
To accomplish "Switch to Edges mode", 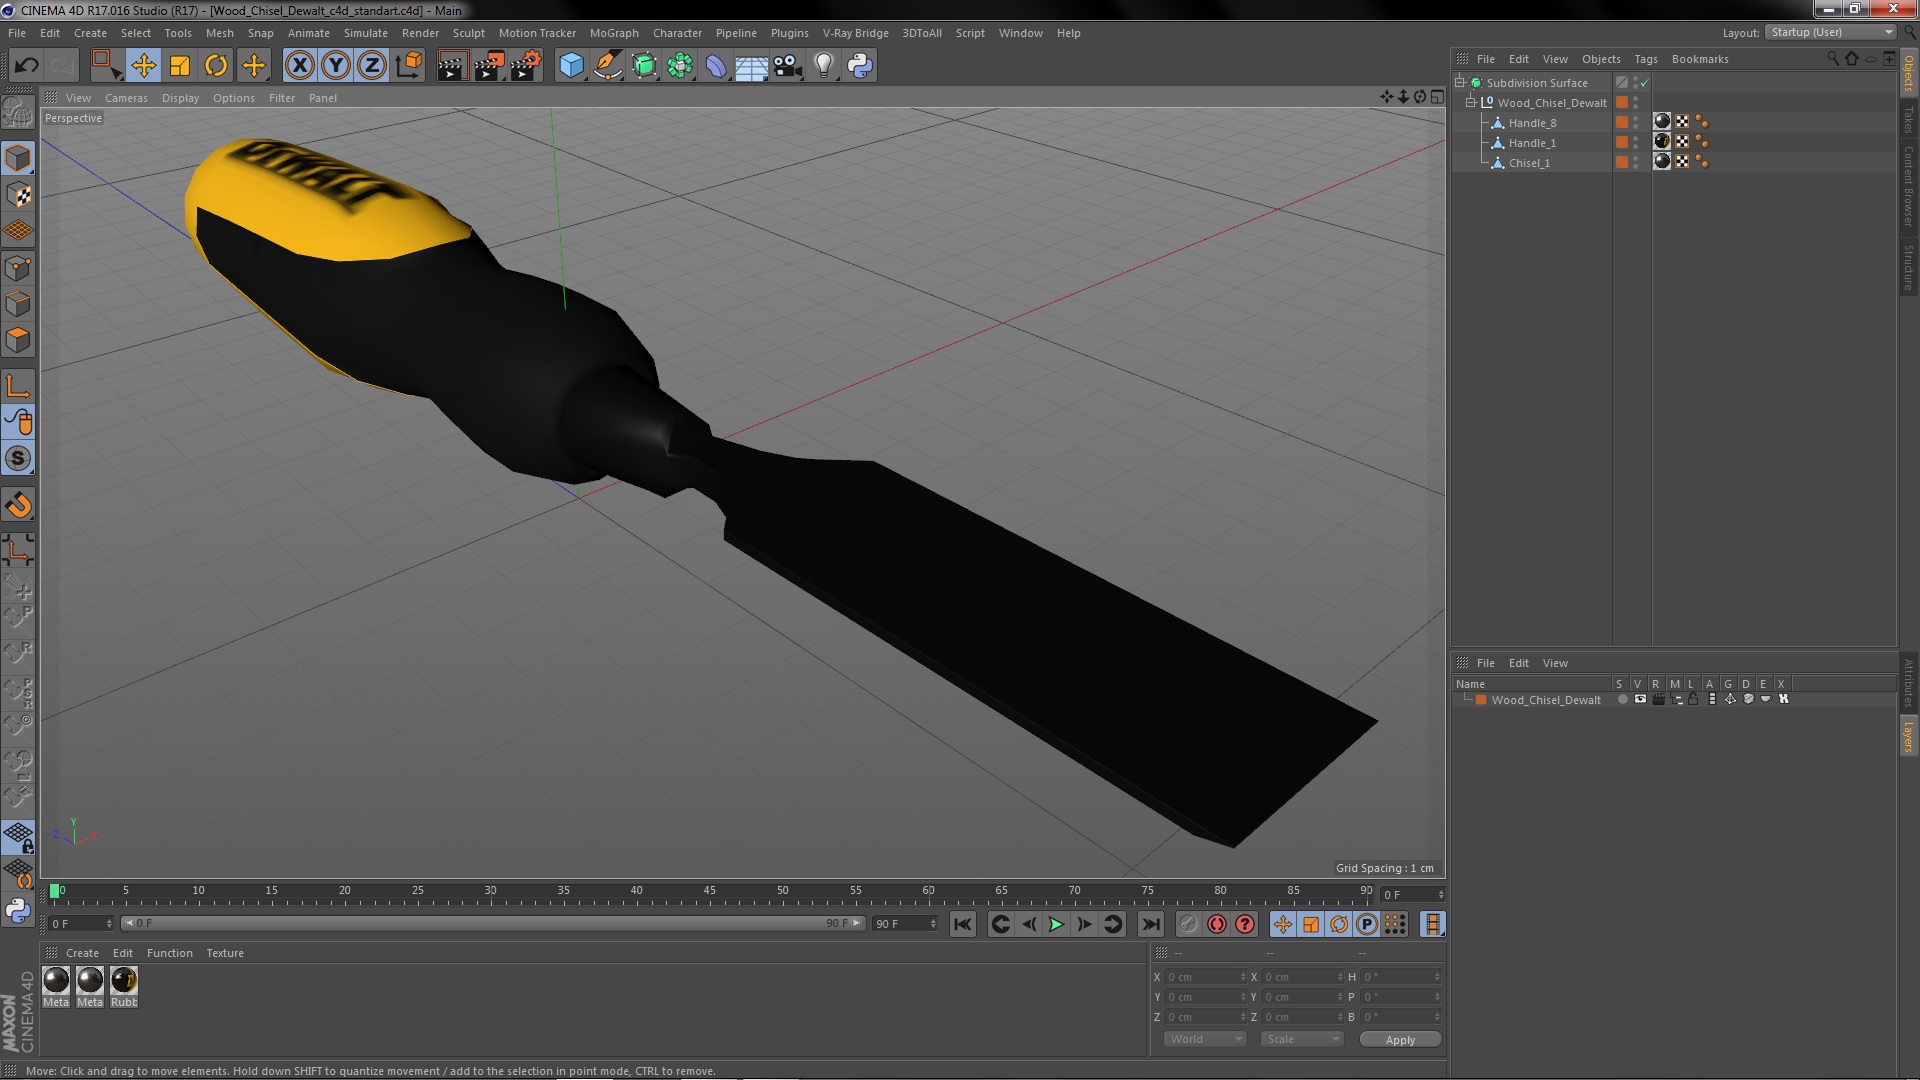I will (18, 304).
